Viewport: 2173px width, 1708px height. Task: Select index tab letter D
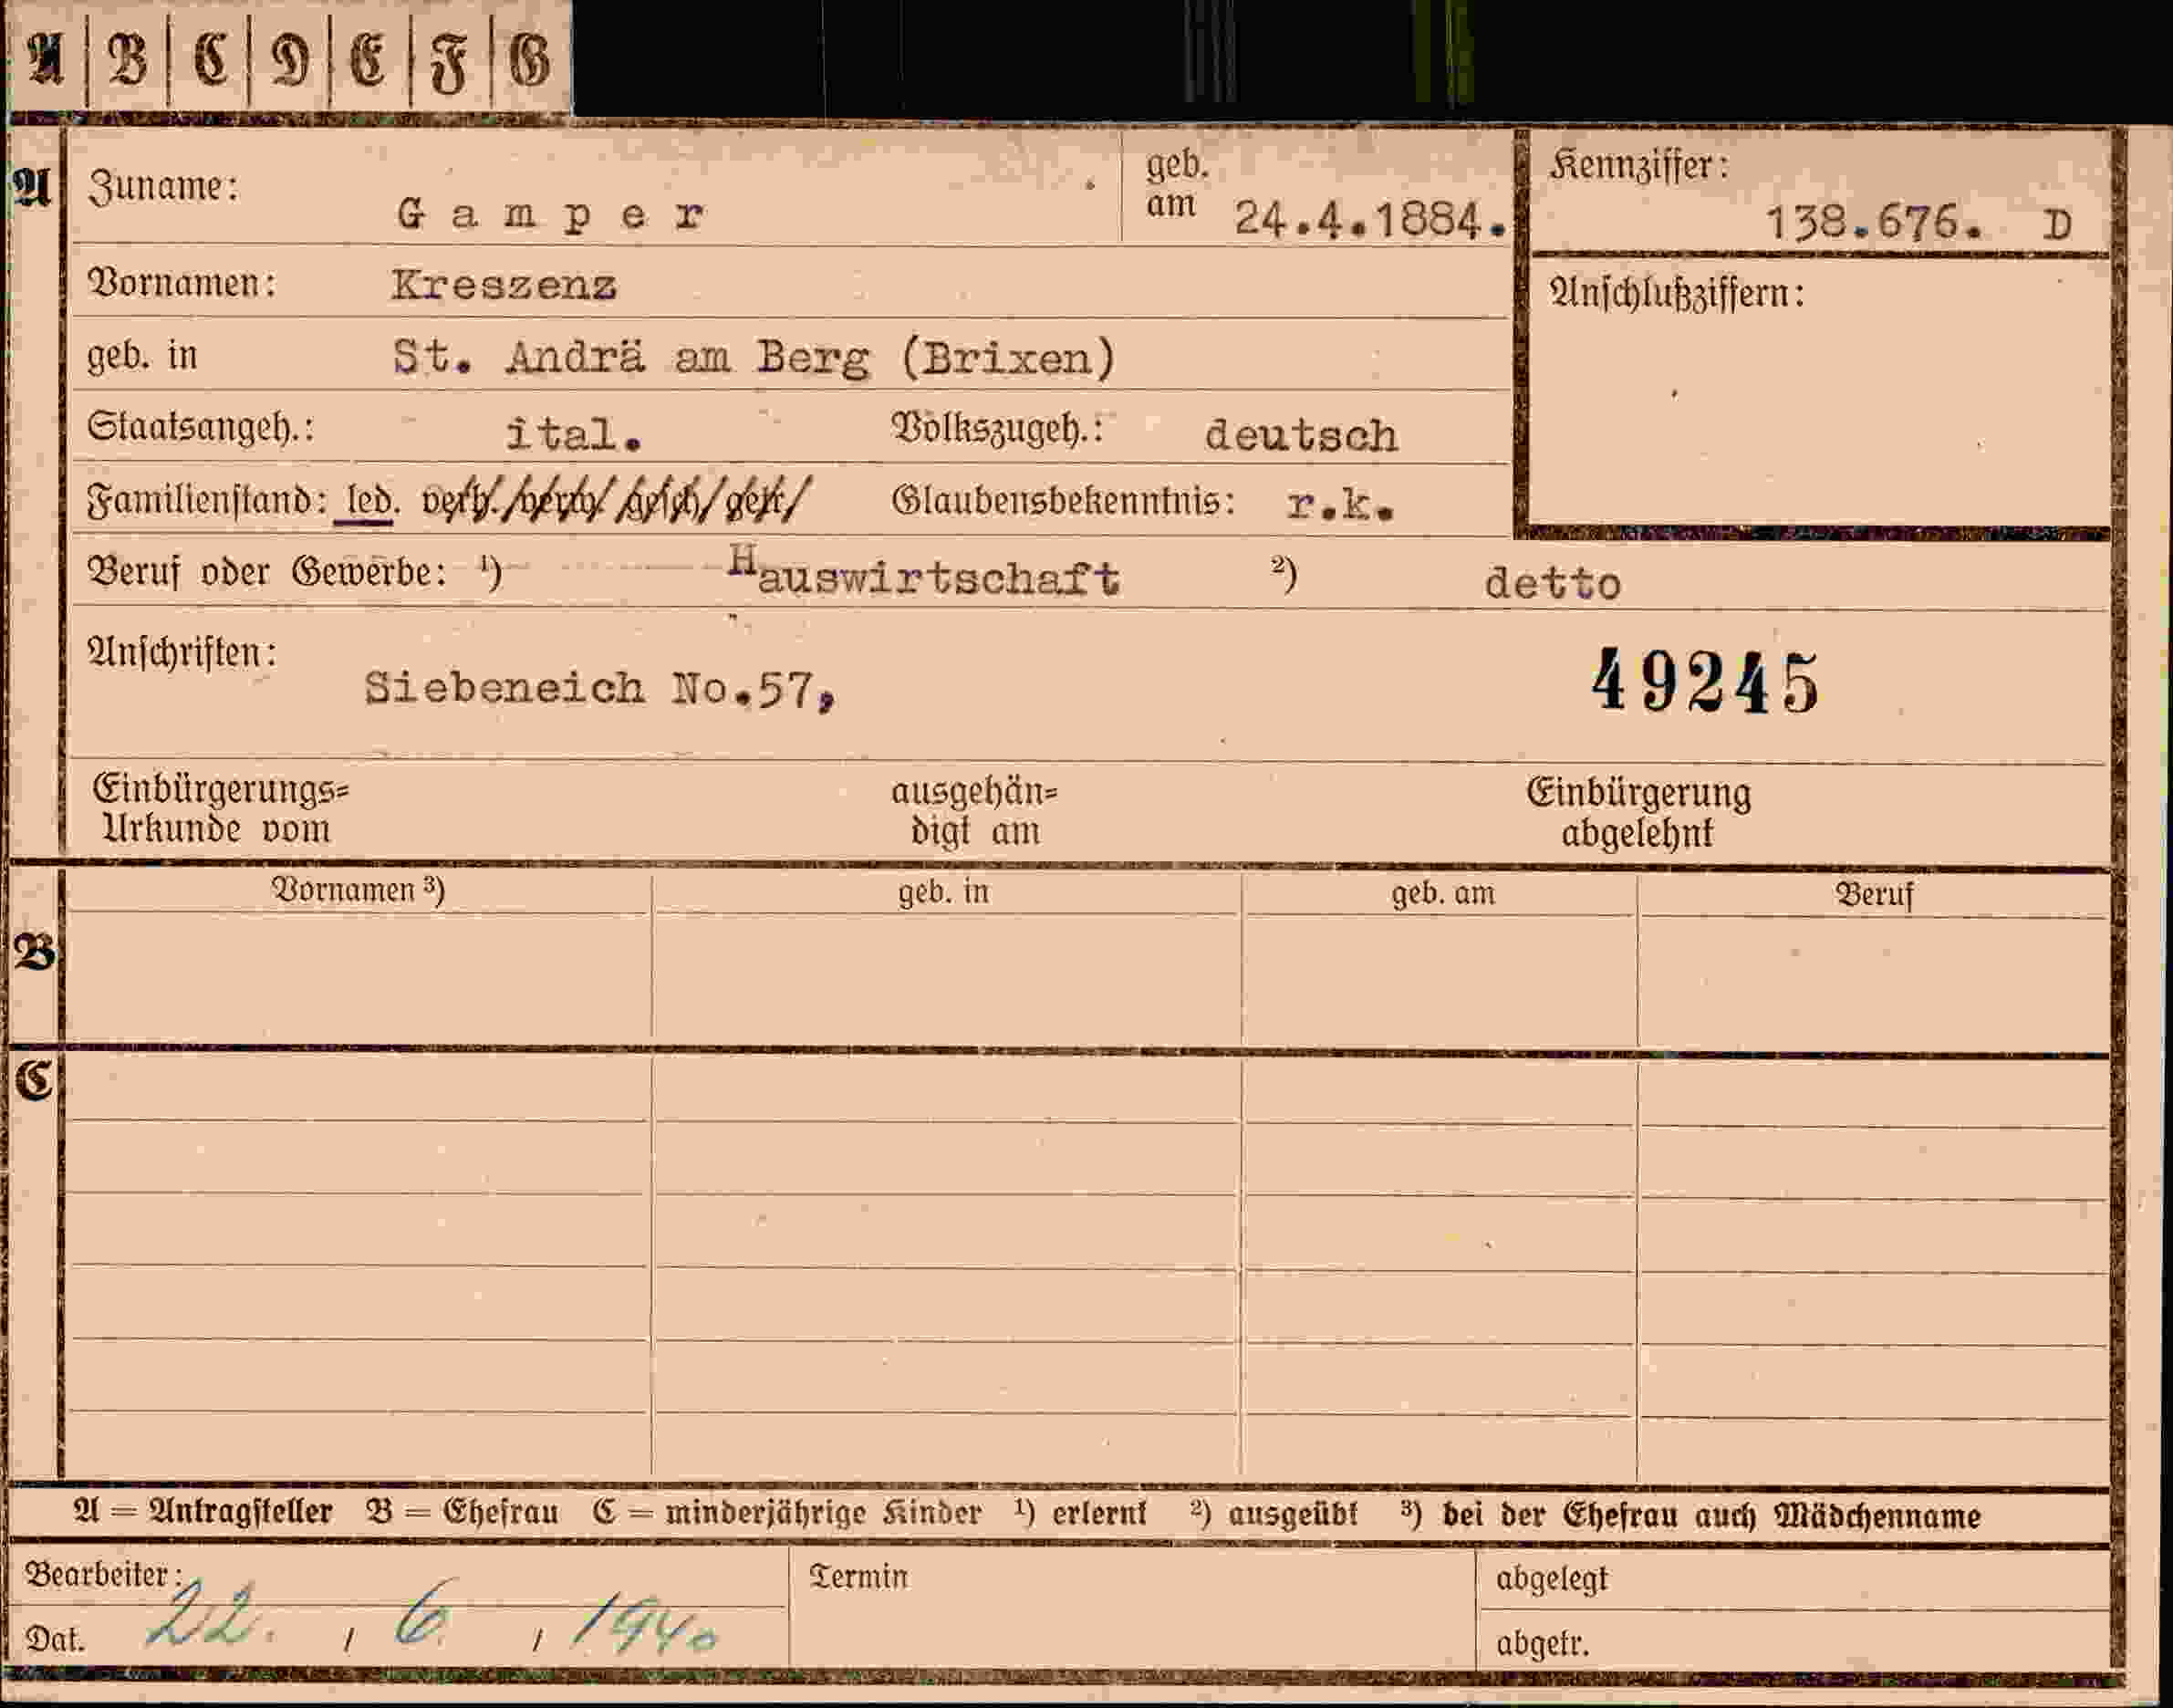coord(290,61)
